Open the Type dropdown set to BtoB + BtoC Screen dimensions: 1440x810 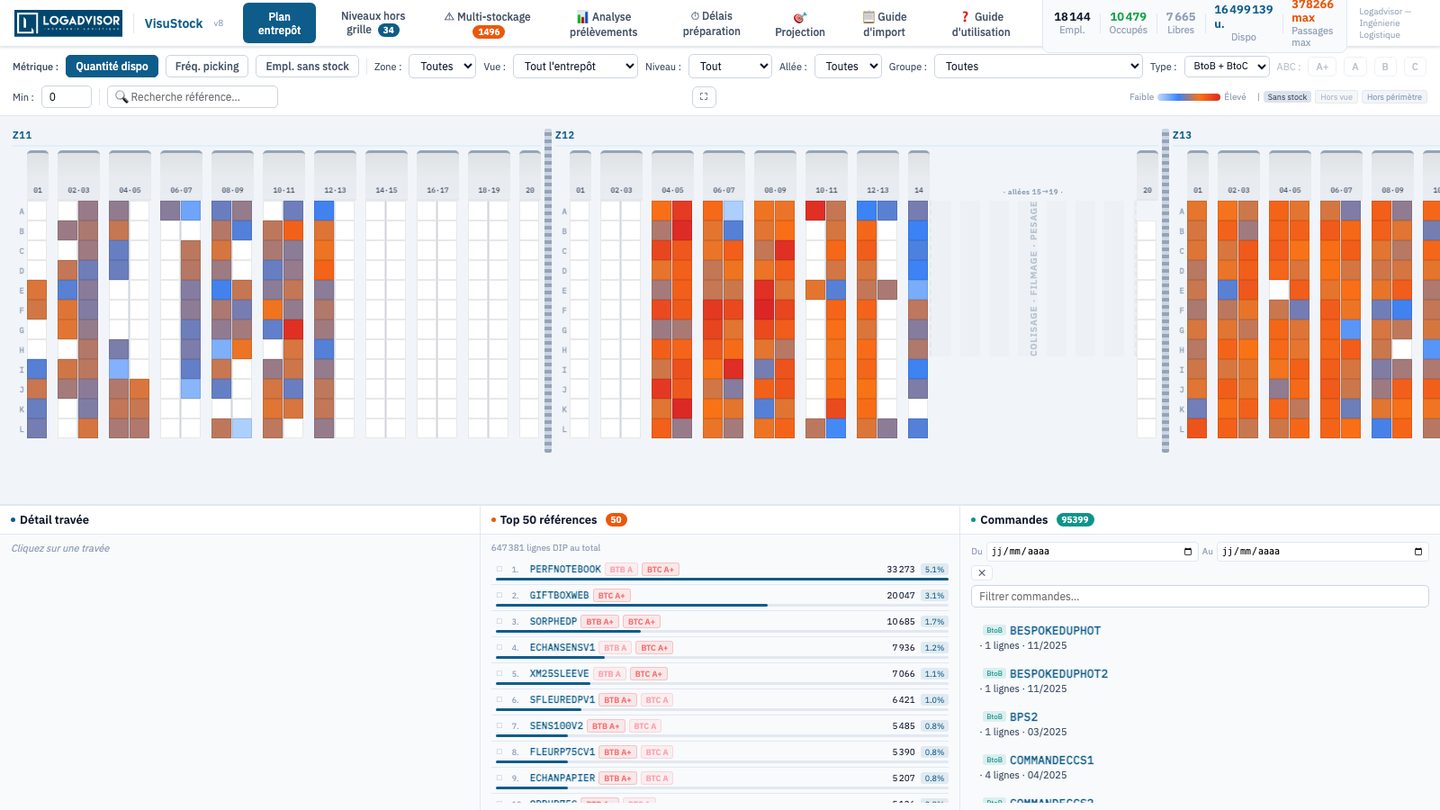[x=1226, y=67]
